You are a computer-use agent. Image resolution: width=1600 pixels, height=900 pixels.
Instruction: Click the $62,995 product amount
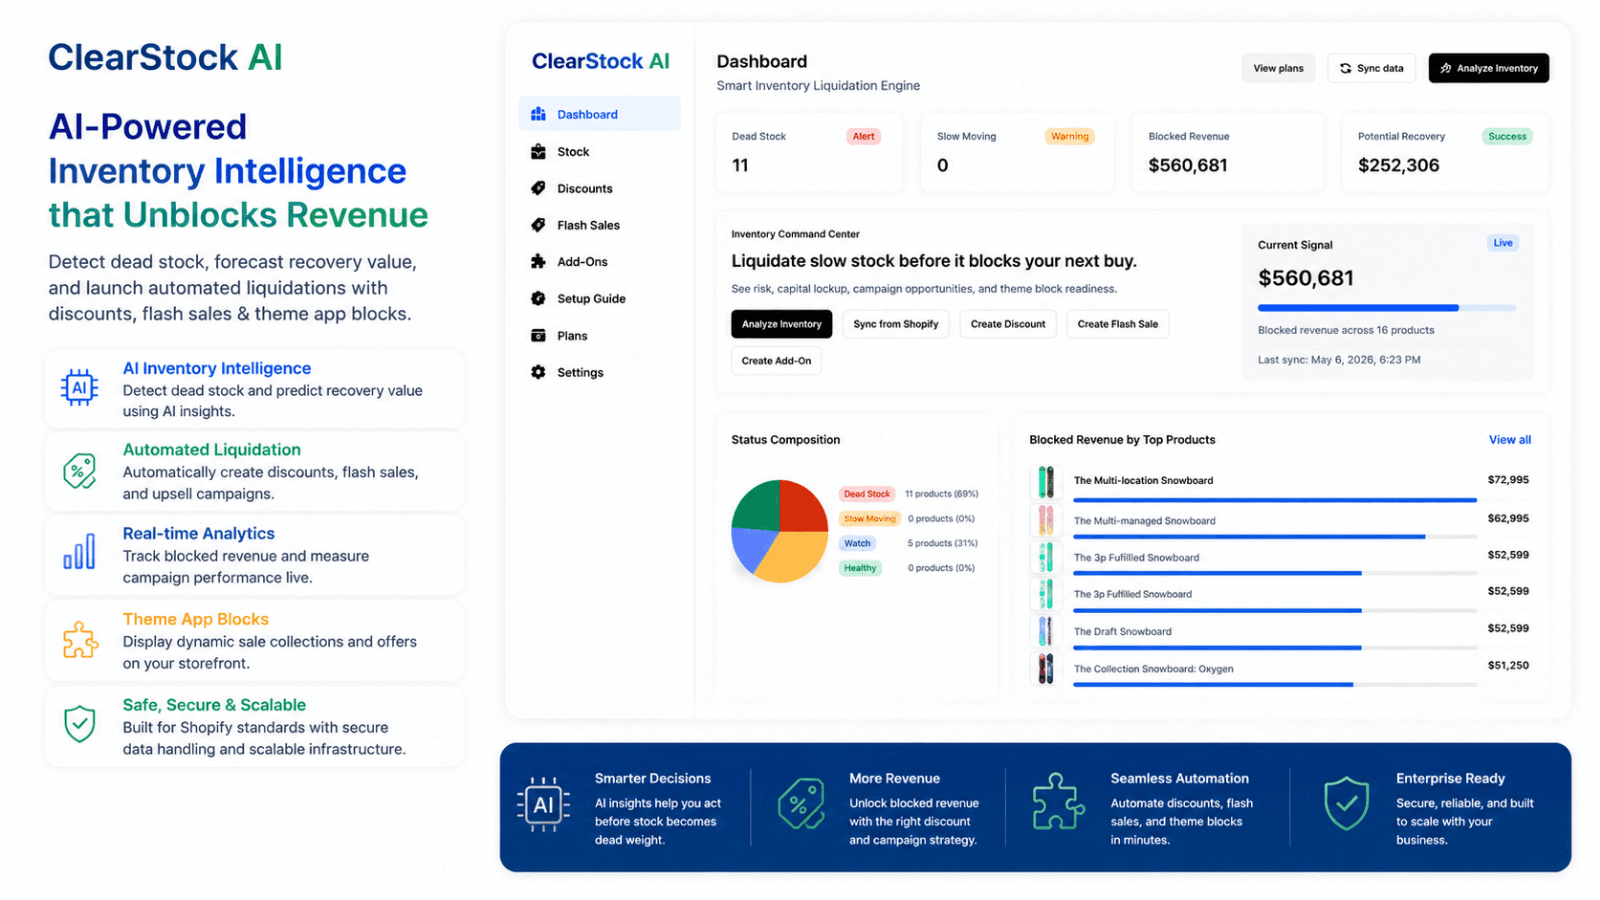click(1508, 519)
